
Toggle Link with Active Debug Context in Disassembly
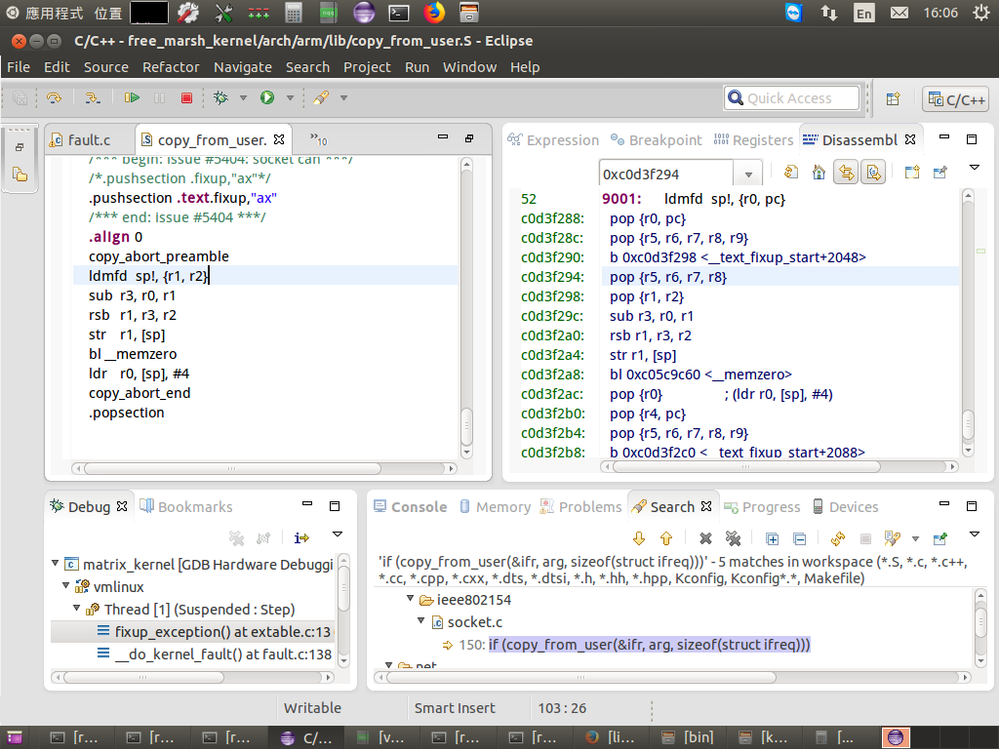click(846, 172)
